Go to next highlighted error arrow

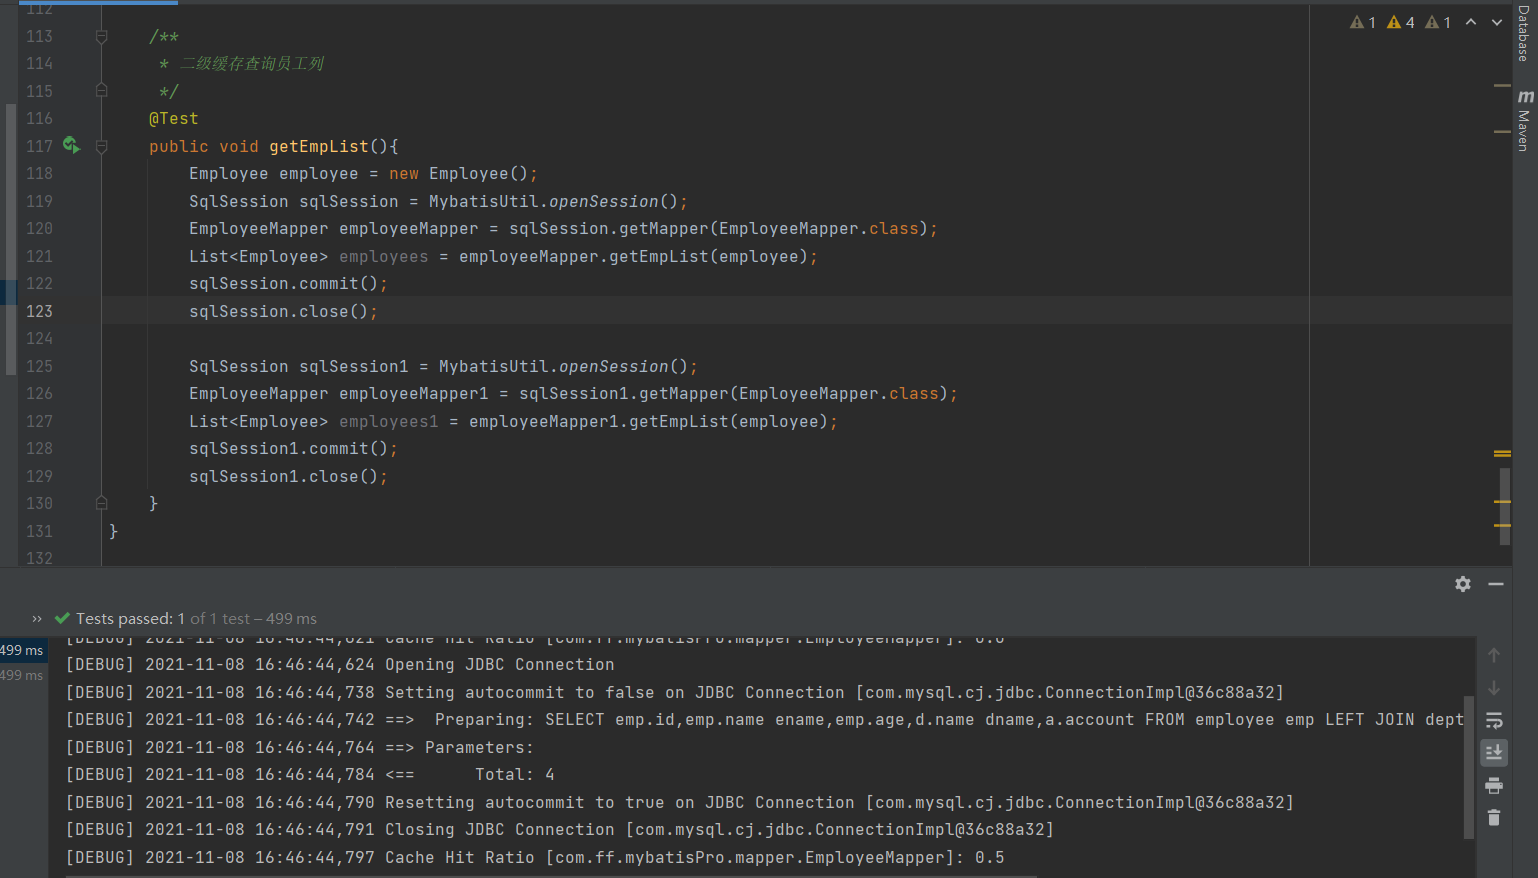(1497, 22)
